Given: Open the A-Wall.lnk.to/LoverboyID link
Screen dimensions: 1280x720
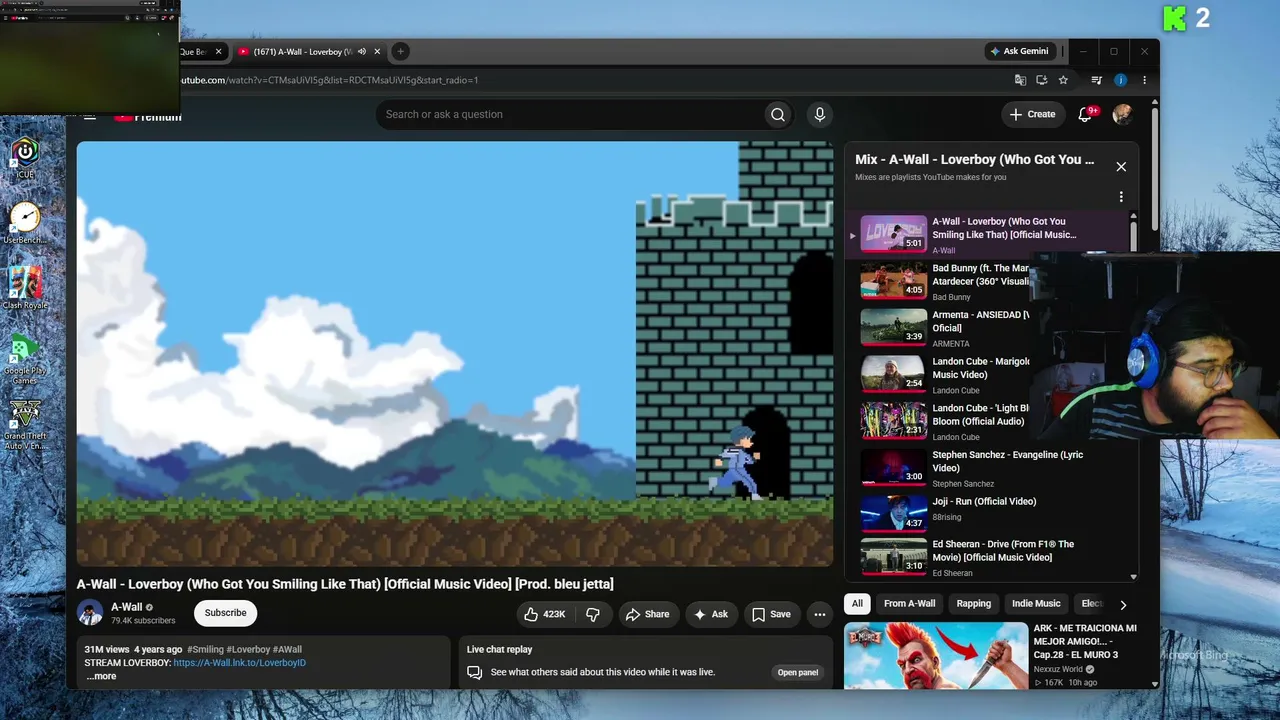Looking at the screenshot, I should pyautogui.click(x=240, y=663).
